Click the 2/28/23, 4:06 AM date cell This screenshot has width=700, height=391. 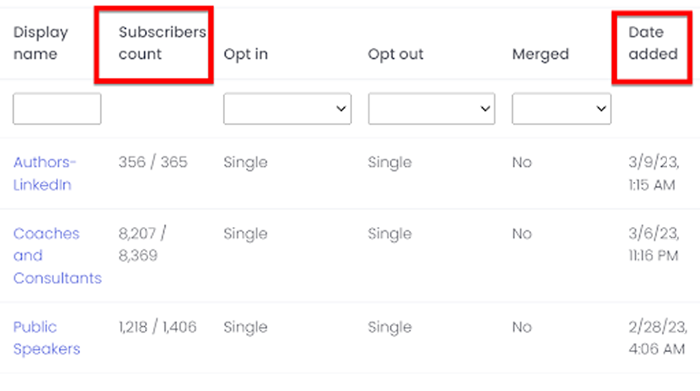658,338
